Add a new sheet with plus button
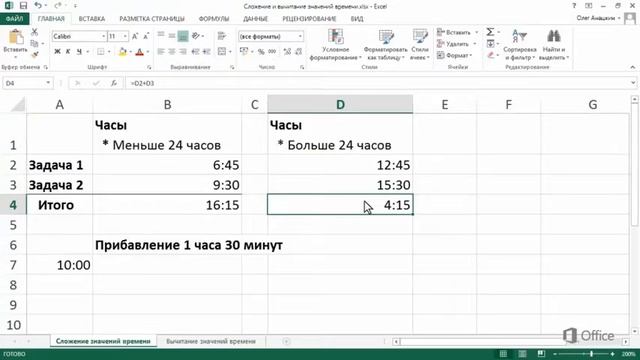Image resolution: width=640 pixels, height=360 pixels. point(286,341)
